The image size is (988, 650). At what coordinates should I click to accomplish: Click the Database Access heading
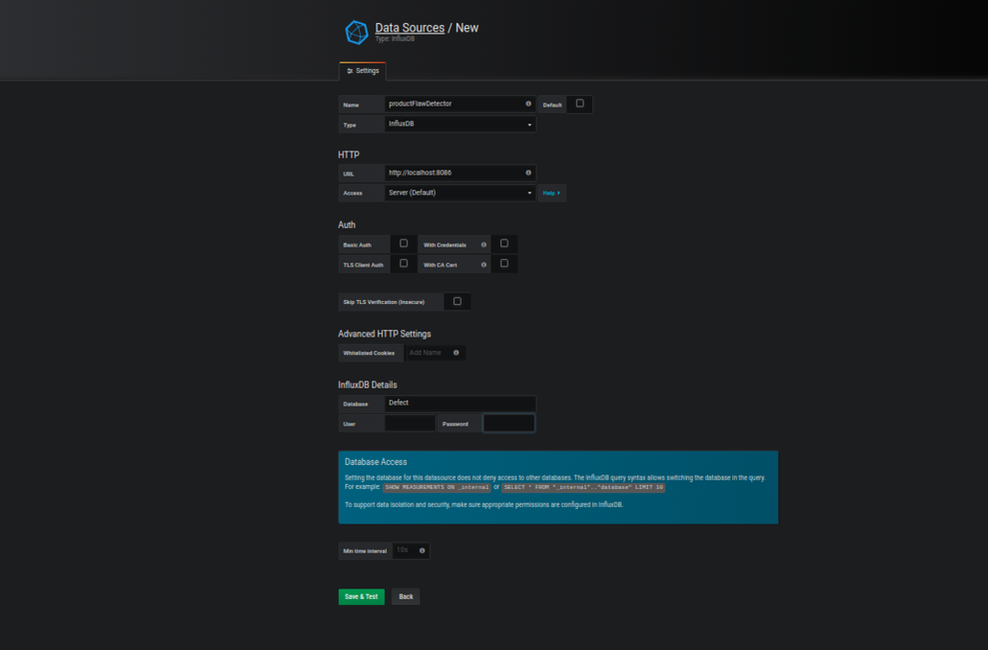tap(376, 462)
